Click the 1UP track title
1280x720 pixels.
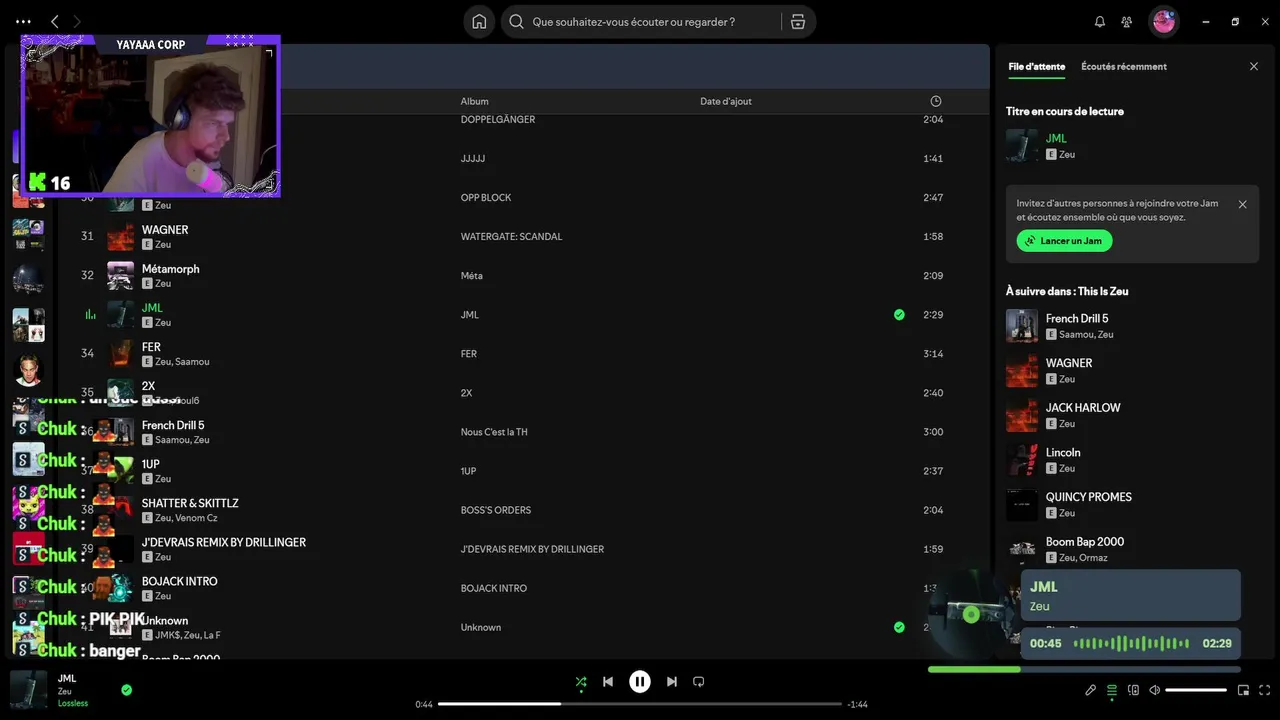click(x=150, y=465)
